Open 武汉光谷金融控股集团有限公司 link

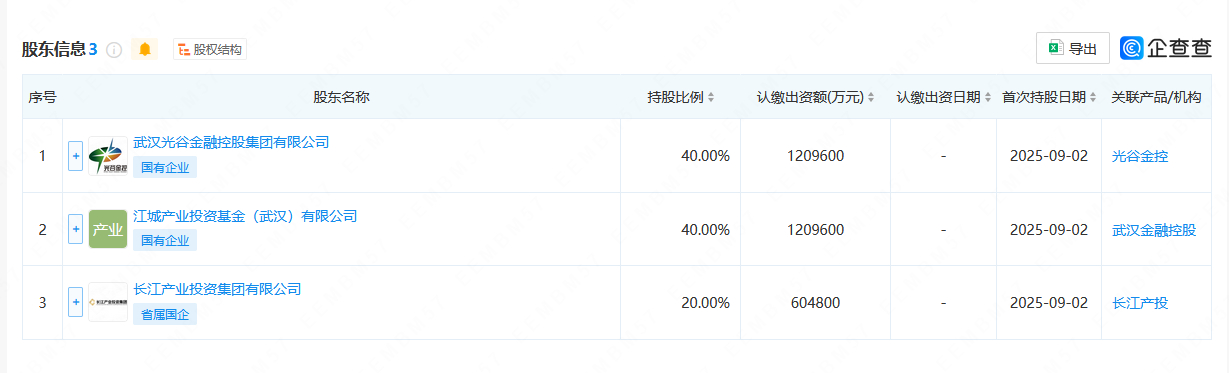point(231,142)
